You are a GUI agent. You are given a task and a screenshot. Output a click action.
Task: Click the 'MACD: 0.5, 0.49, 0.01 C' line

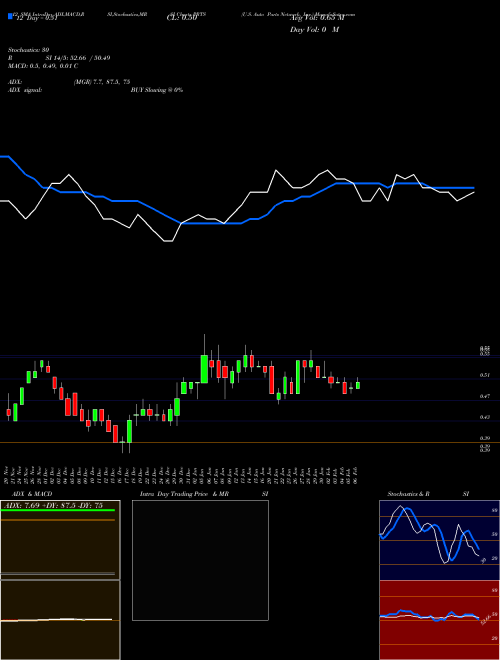[x=43, y=66]
